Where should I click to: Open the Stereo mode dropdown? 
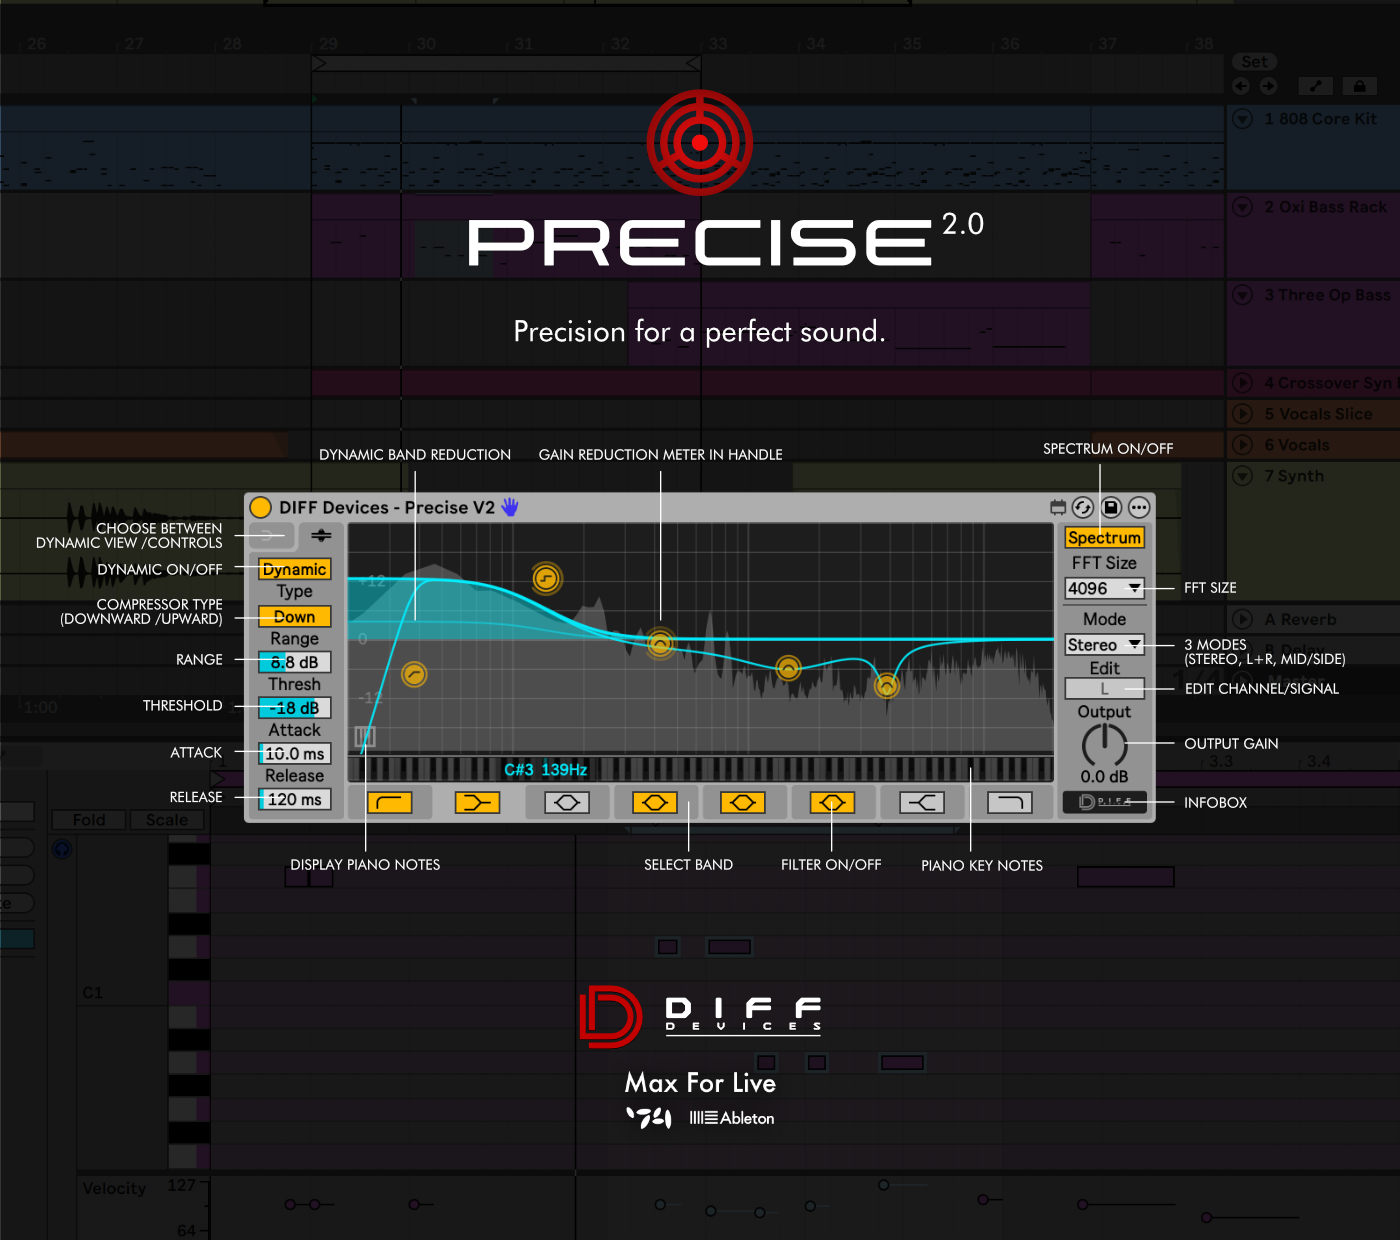[1104, 645]
